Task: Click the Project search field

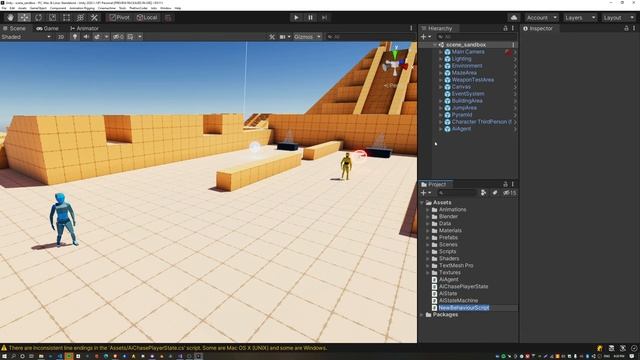Action: click(x=456, y=193)
